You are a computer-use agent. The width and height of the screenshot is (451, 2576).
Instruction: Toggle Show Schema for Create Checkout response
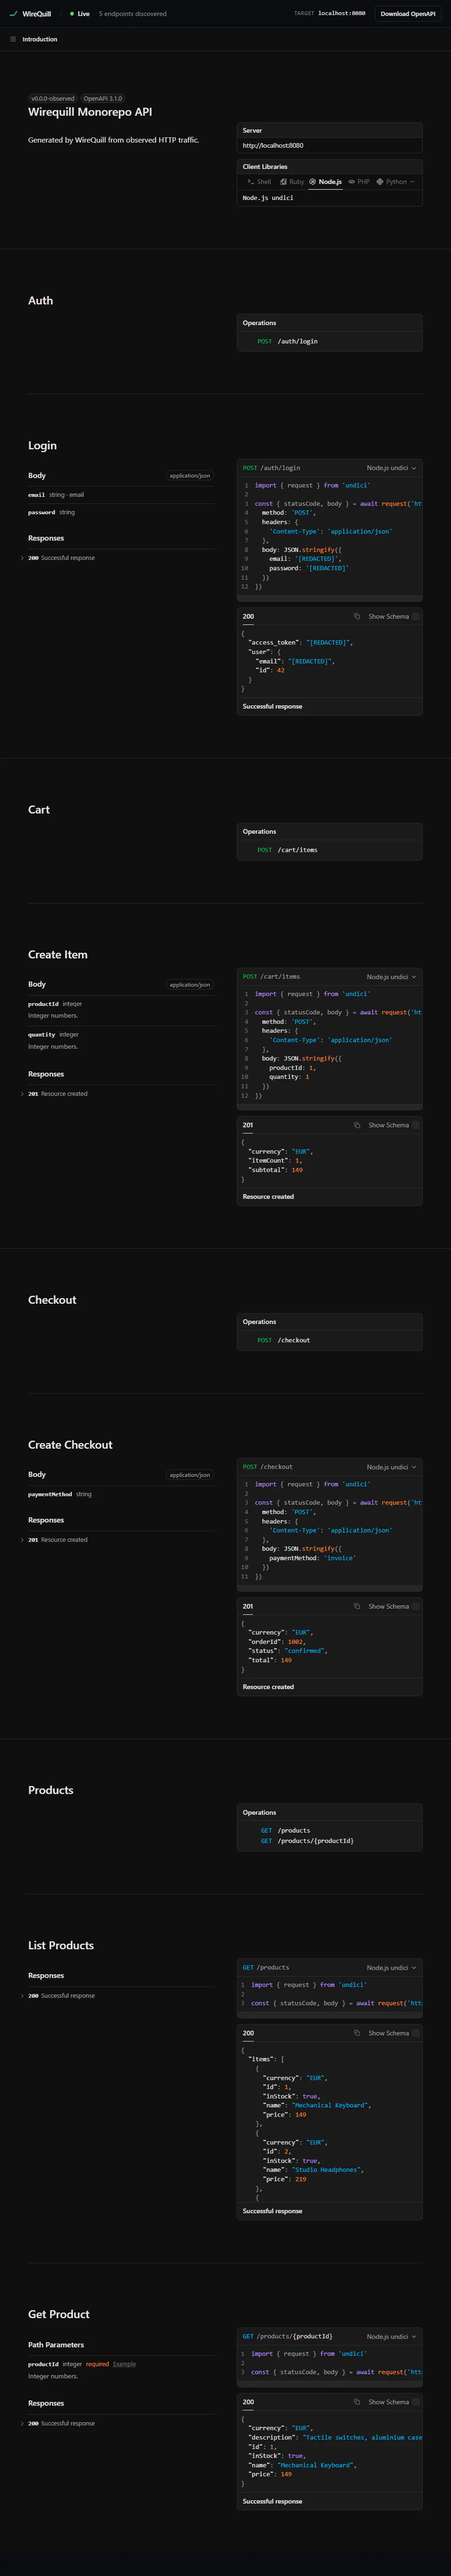(394, 1606)
